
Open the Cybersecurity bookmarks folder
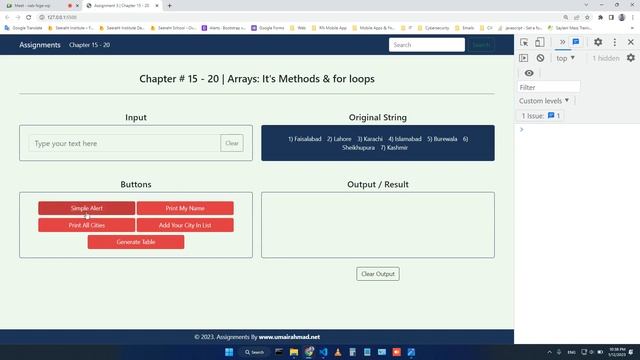pyautogui.click(x=433, y=28)
